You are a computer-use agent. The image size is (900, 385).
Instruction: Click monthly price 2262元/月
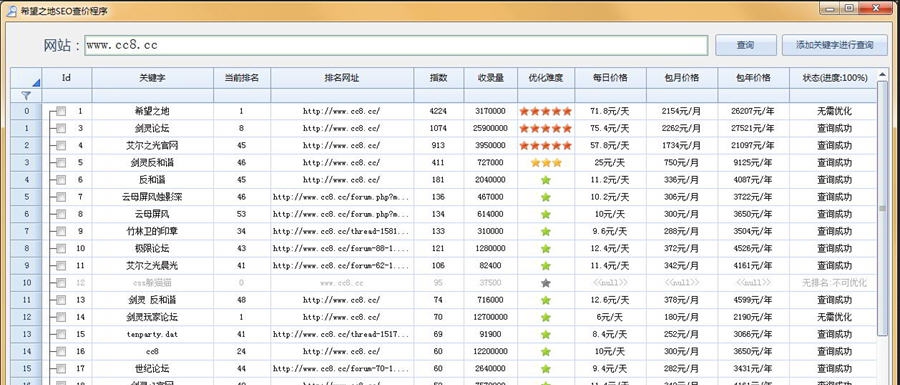681,129
